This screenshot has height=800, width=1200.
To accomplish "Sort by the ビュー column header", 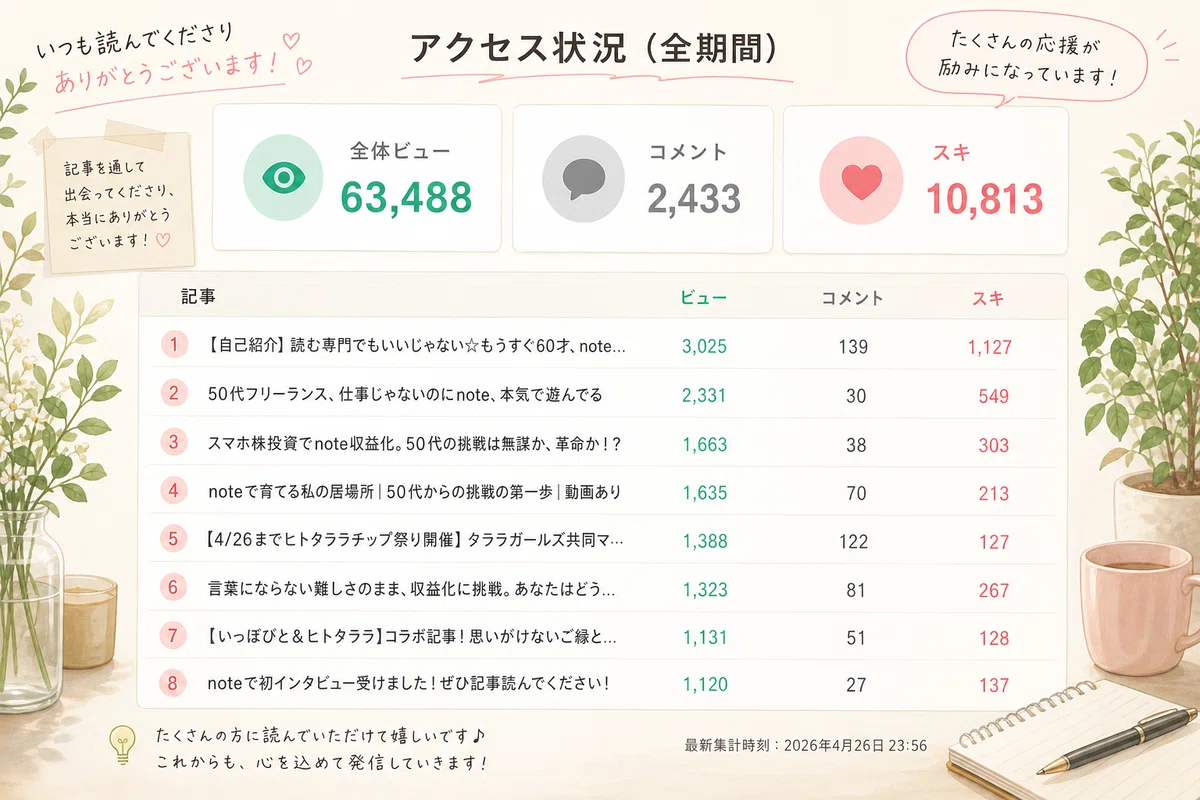I will point(704,298).
